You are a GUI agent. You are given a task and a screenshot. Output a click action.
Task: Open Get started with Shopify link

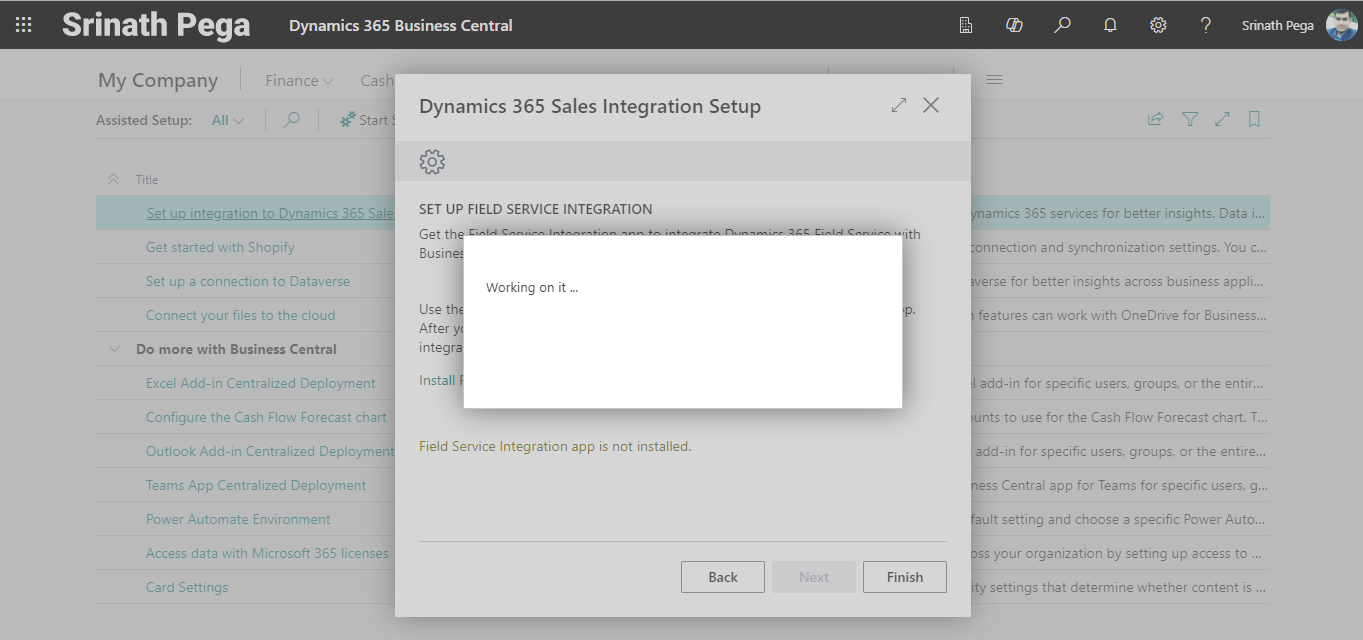click(220, 247)
